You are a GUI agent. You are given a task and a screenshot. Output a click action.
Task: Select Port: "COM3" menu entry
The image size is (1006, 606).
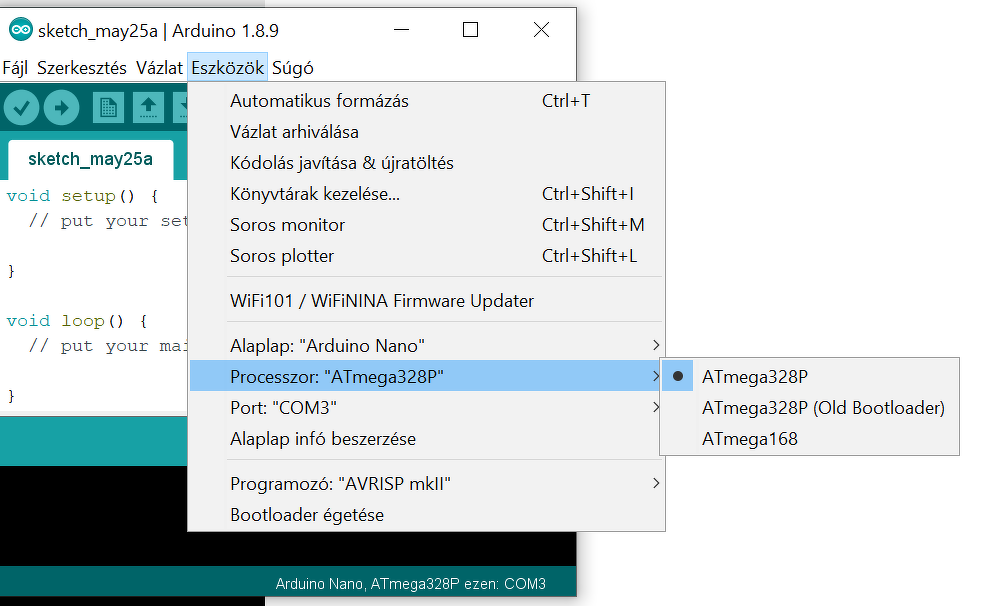tap(427, 408)
